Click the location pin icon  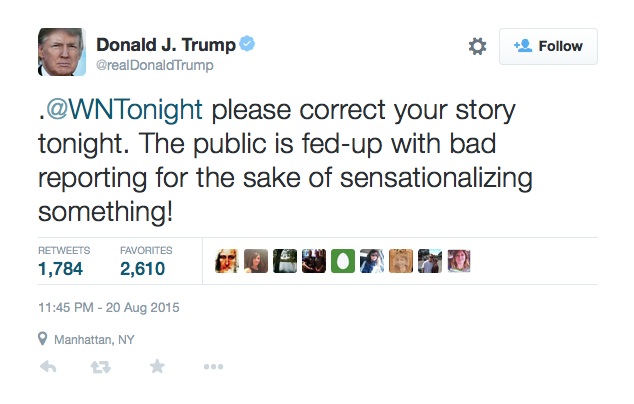pos(43,339)
